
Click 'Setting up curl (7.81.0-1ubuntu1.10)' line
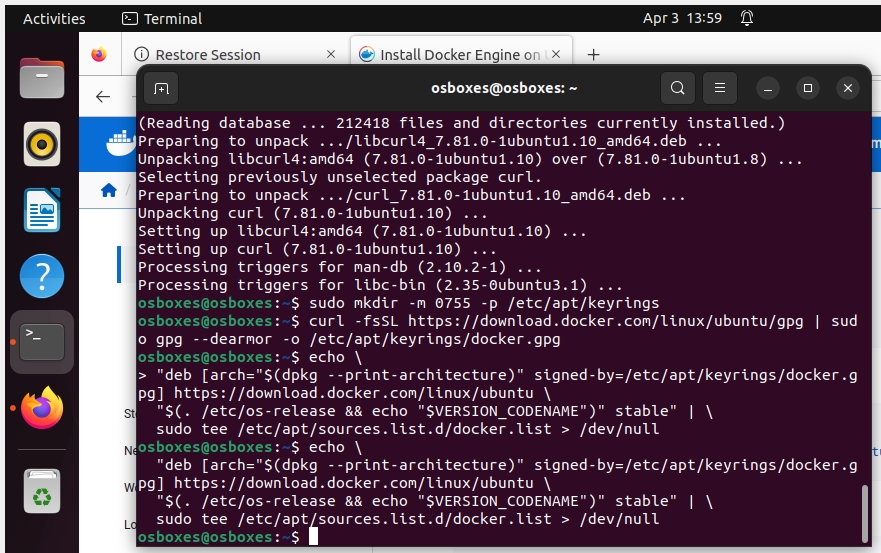pyautogui.click(x=317, y=249)
